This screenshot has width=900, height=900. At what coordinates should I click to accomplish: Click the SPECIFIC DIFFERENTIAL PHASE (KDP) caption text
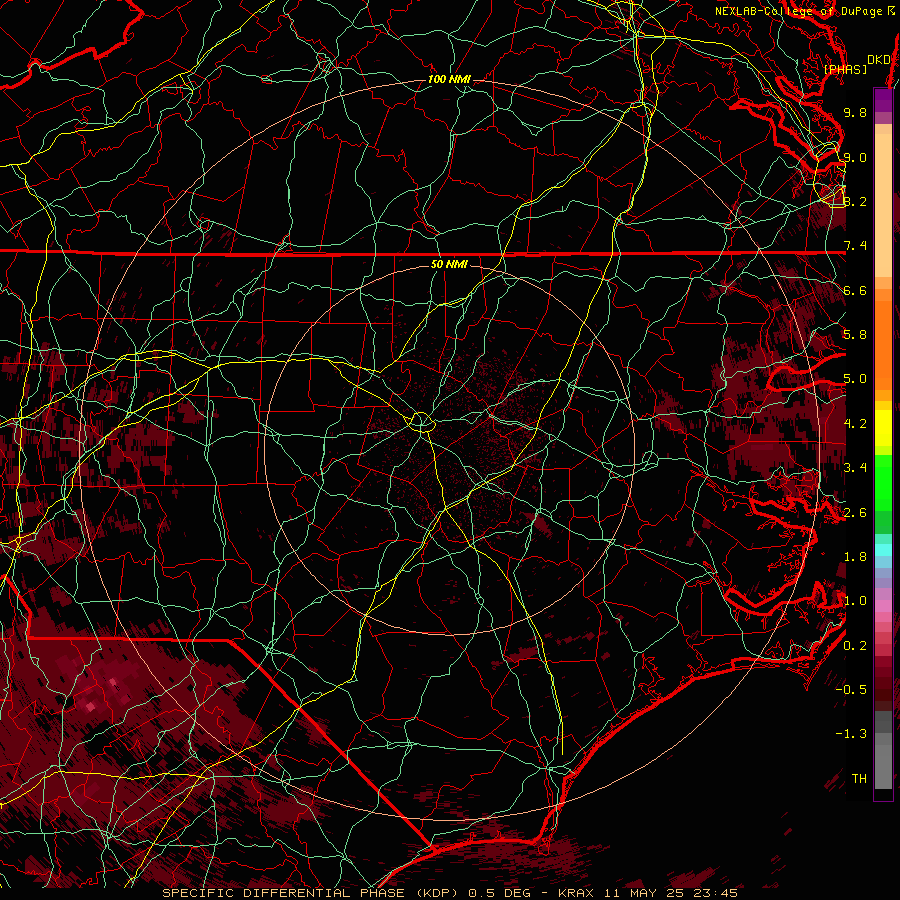coord(312,893)
